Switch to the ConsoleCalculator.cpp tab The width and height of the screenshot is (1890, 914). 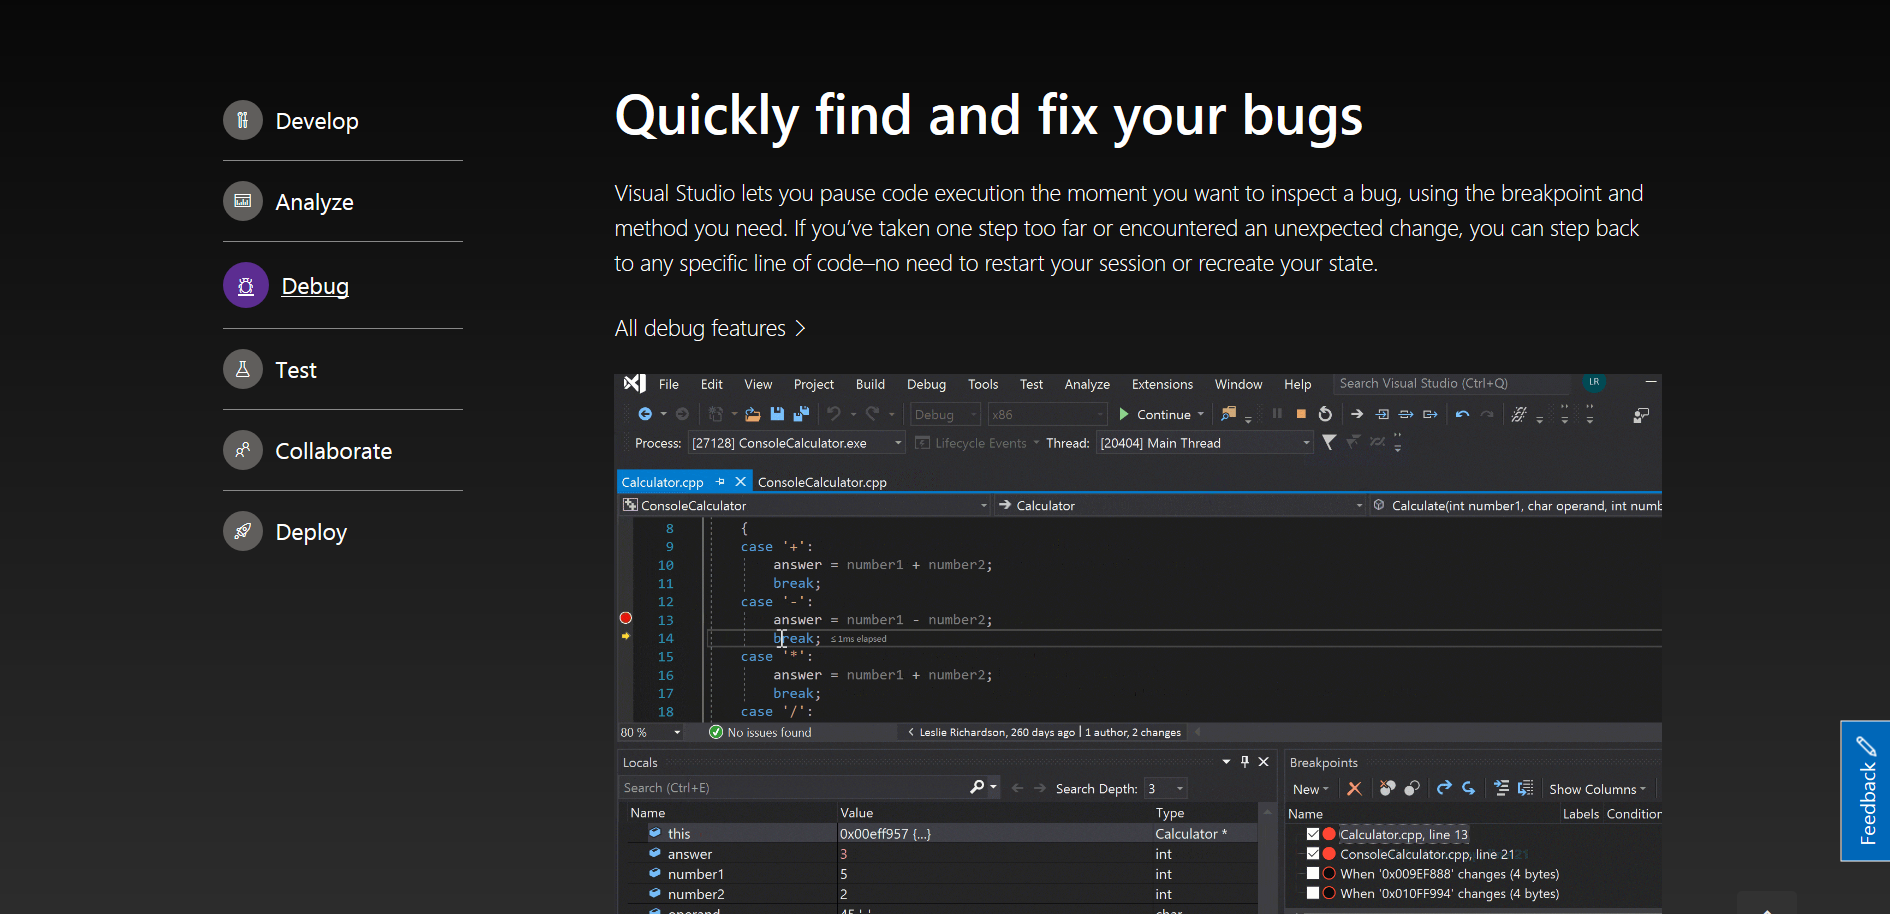pyautogui.click(x=822, y=481)
